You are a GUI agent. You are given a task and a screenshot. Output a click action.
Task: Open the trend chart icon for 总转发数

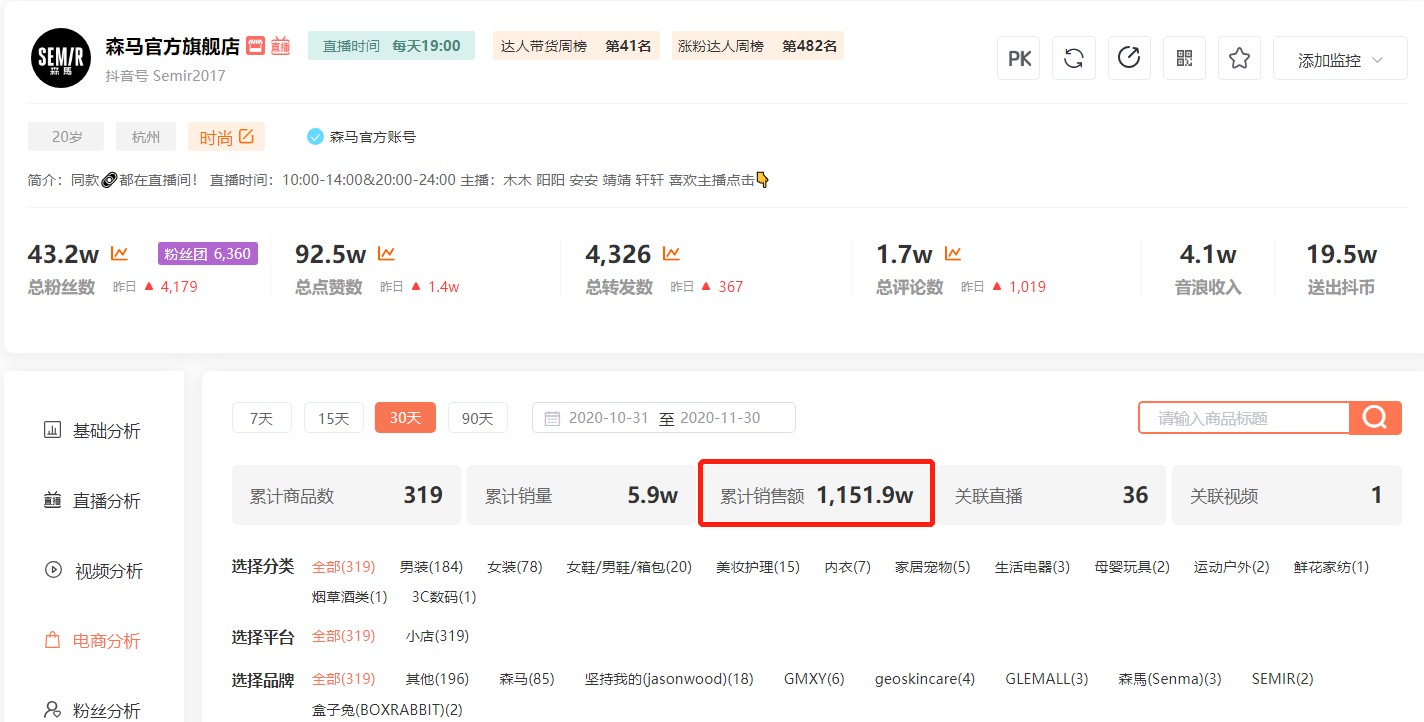click(671, 254)
